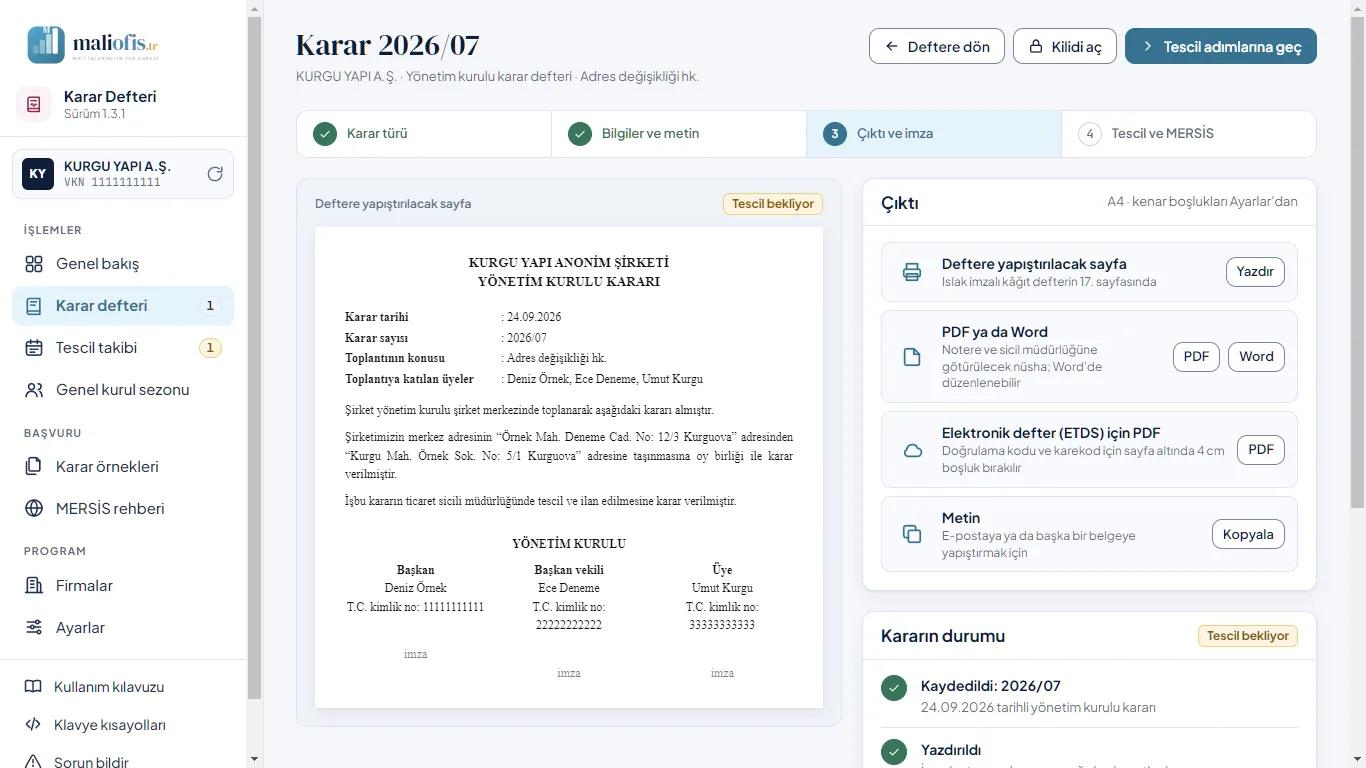Image resolution: width=1366 pixels, height=768 pixels.
Task: Export the decision as Word
Action: click(x=1257, y=357)
